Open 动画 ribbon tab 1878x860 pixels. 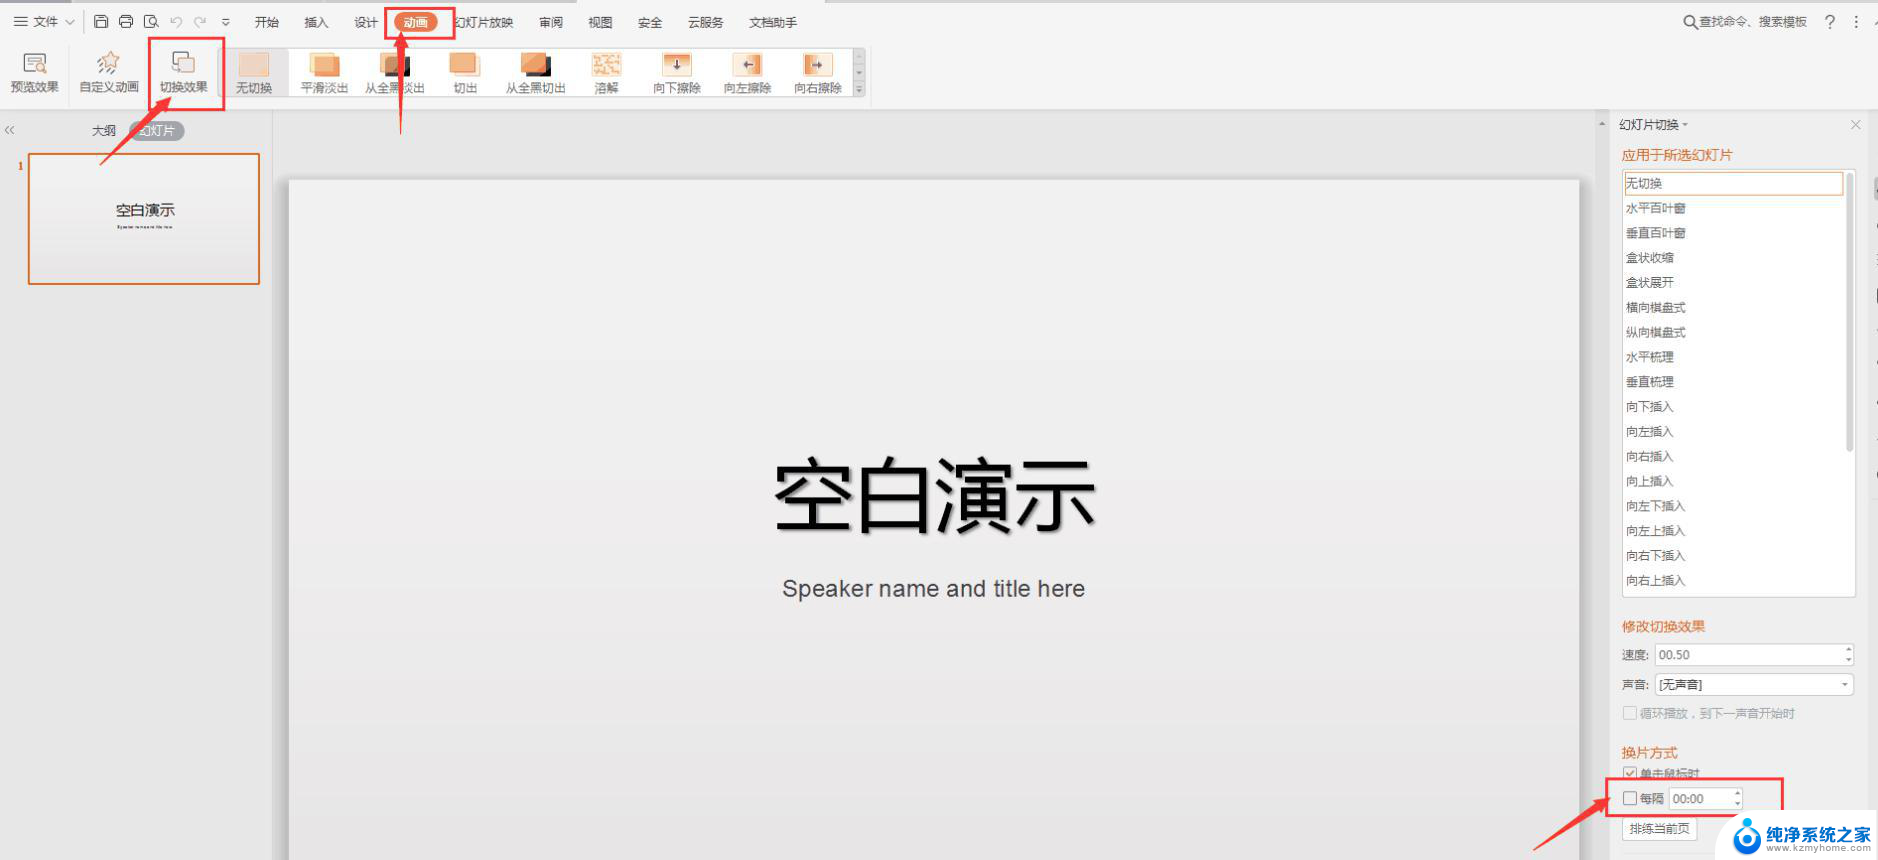416,22
